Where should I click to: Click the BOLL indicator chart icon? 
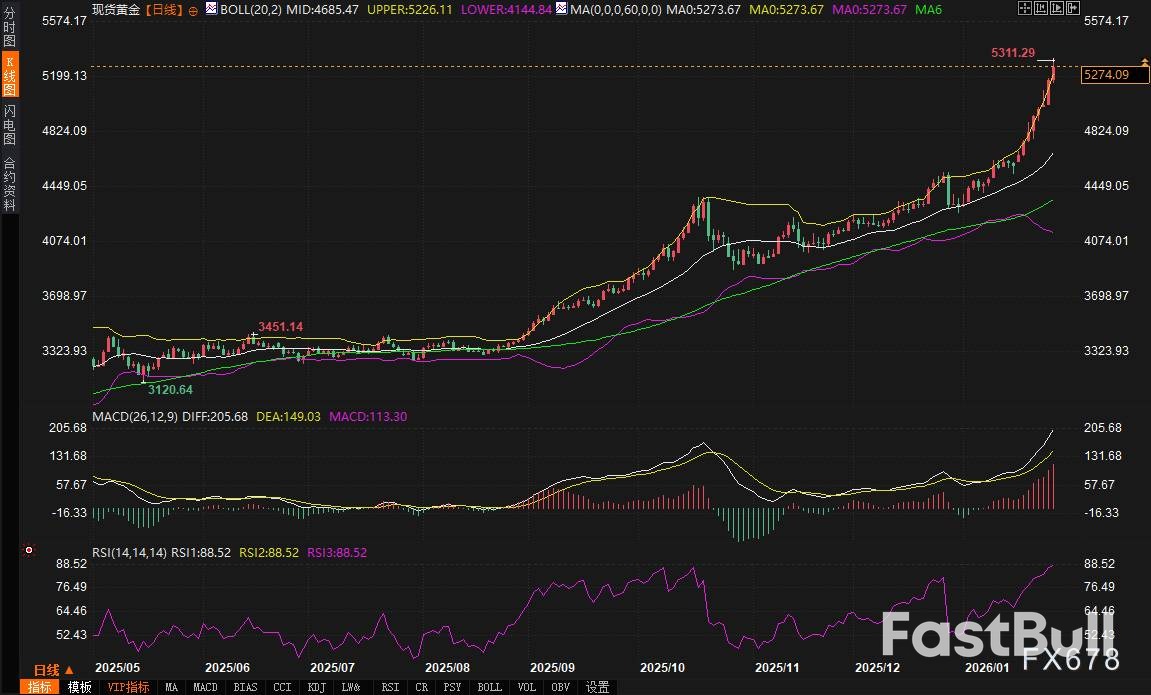[210, 9]
